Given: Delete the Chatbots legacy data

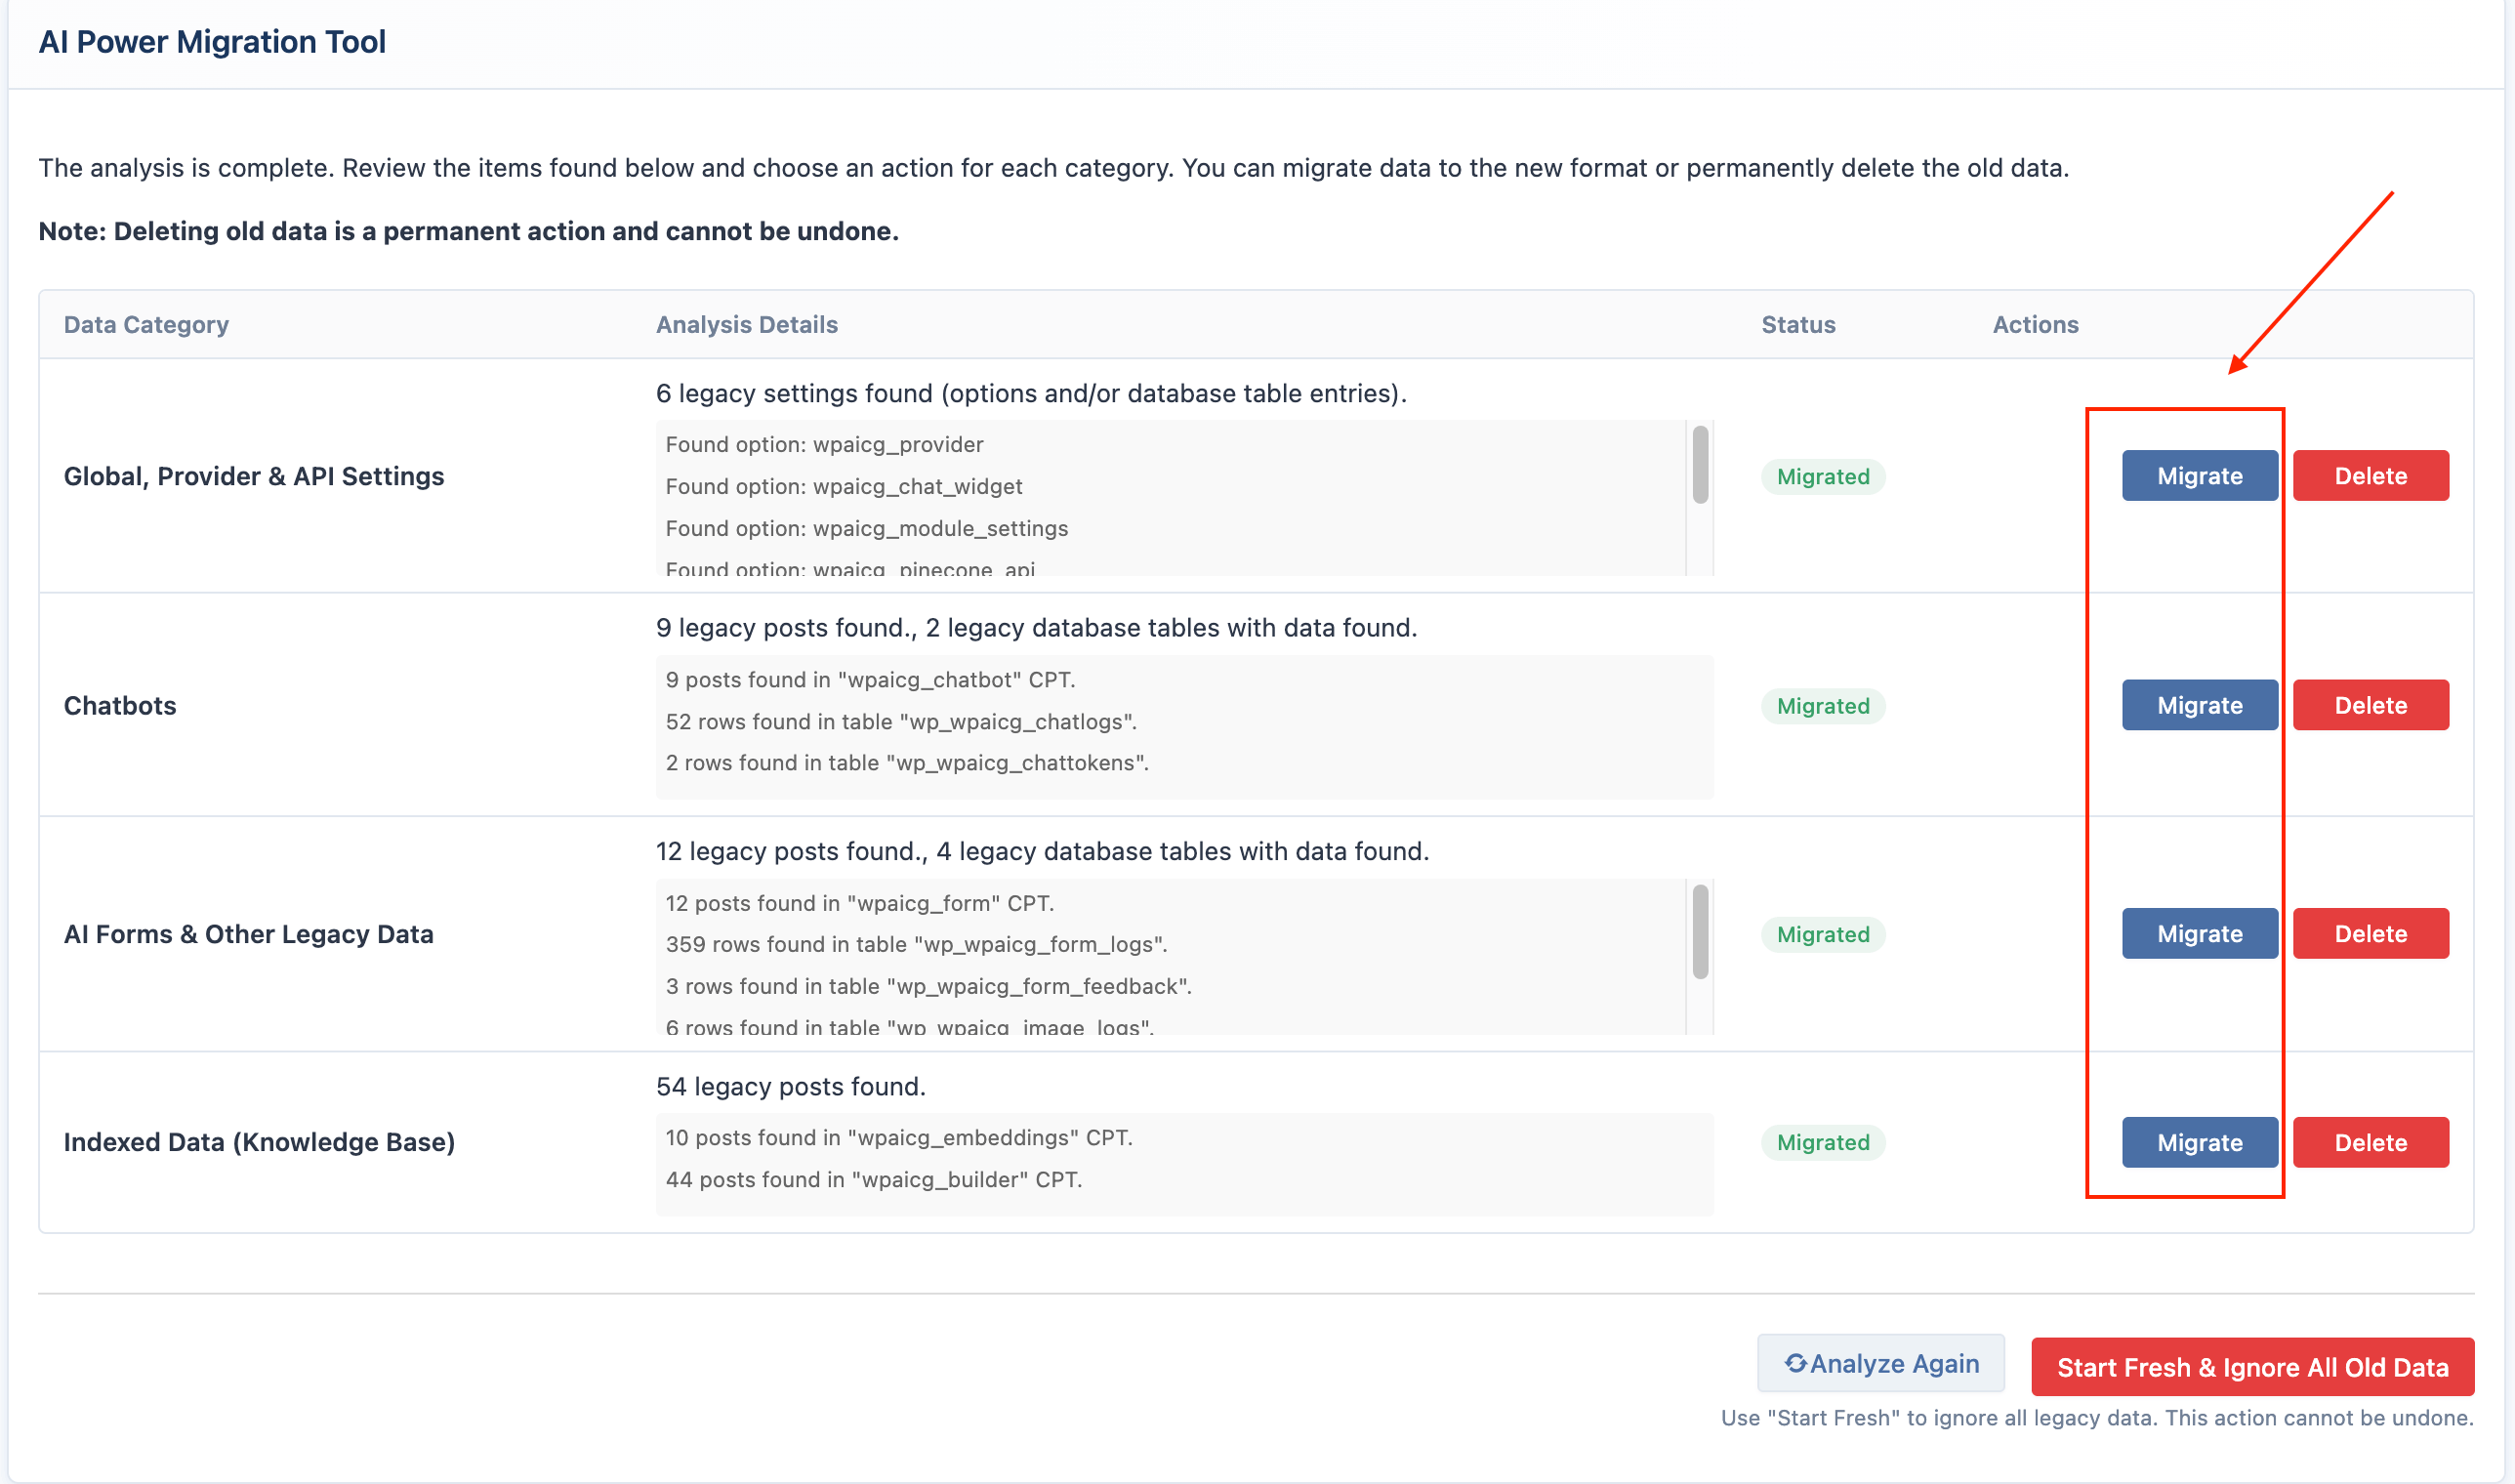Looking at the screenshot, I should coord(2371,705).
